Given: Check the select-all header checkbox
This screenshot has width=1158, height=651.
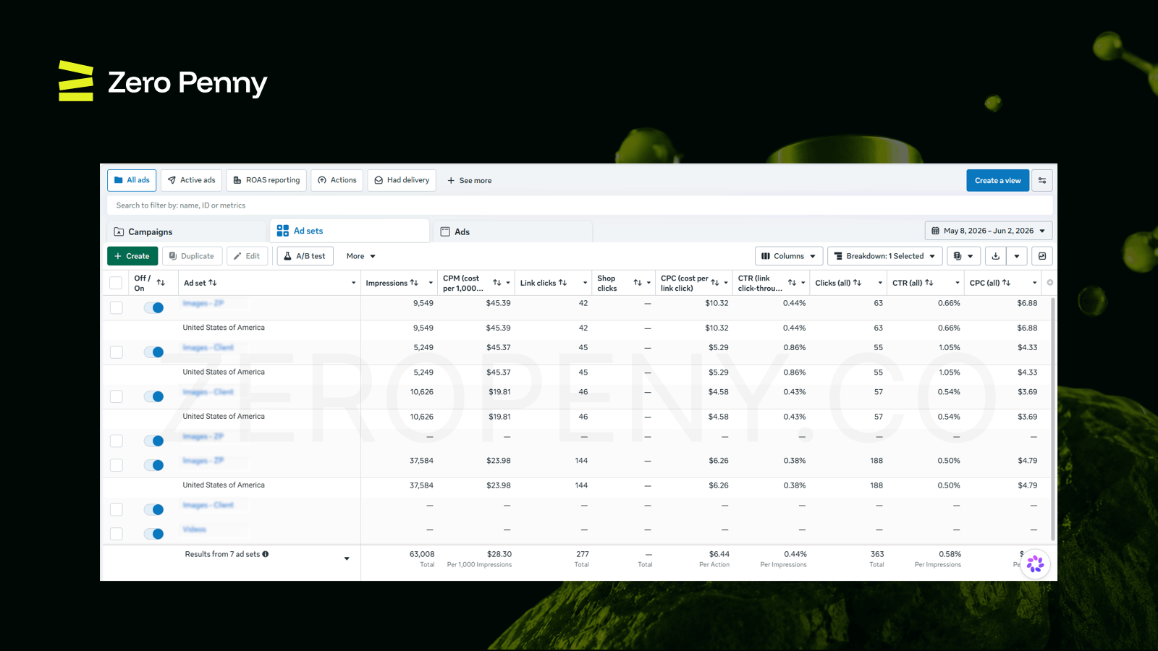Looking at the screenshot, I should pos(115,283).
